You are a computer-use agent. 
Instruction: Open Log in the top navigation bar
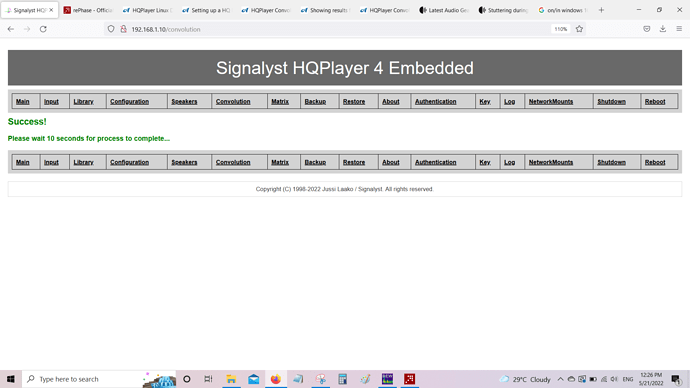point(509,102)
